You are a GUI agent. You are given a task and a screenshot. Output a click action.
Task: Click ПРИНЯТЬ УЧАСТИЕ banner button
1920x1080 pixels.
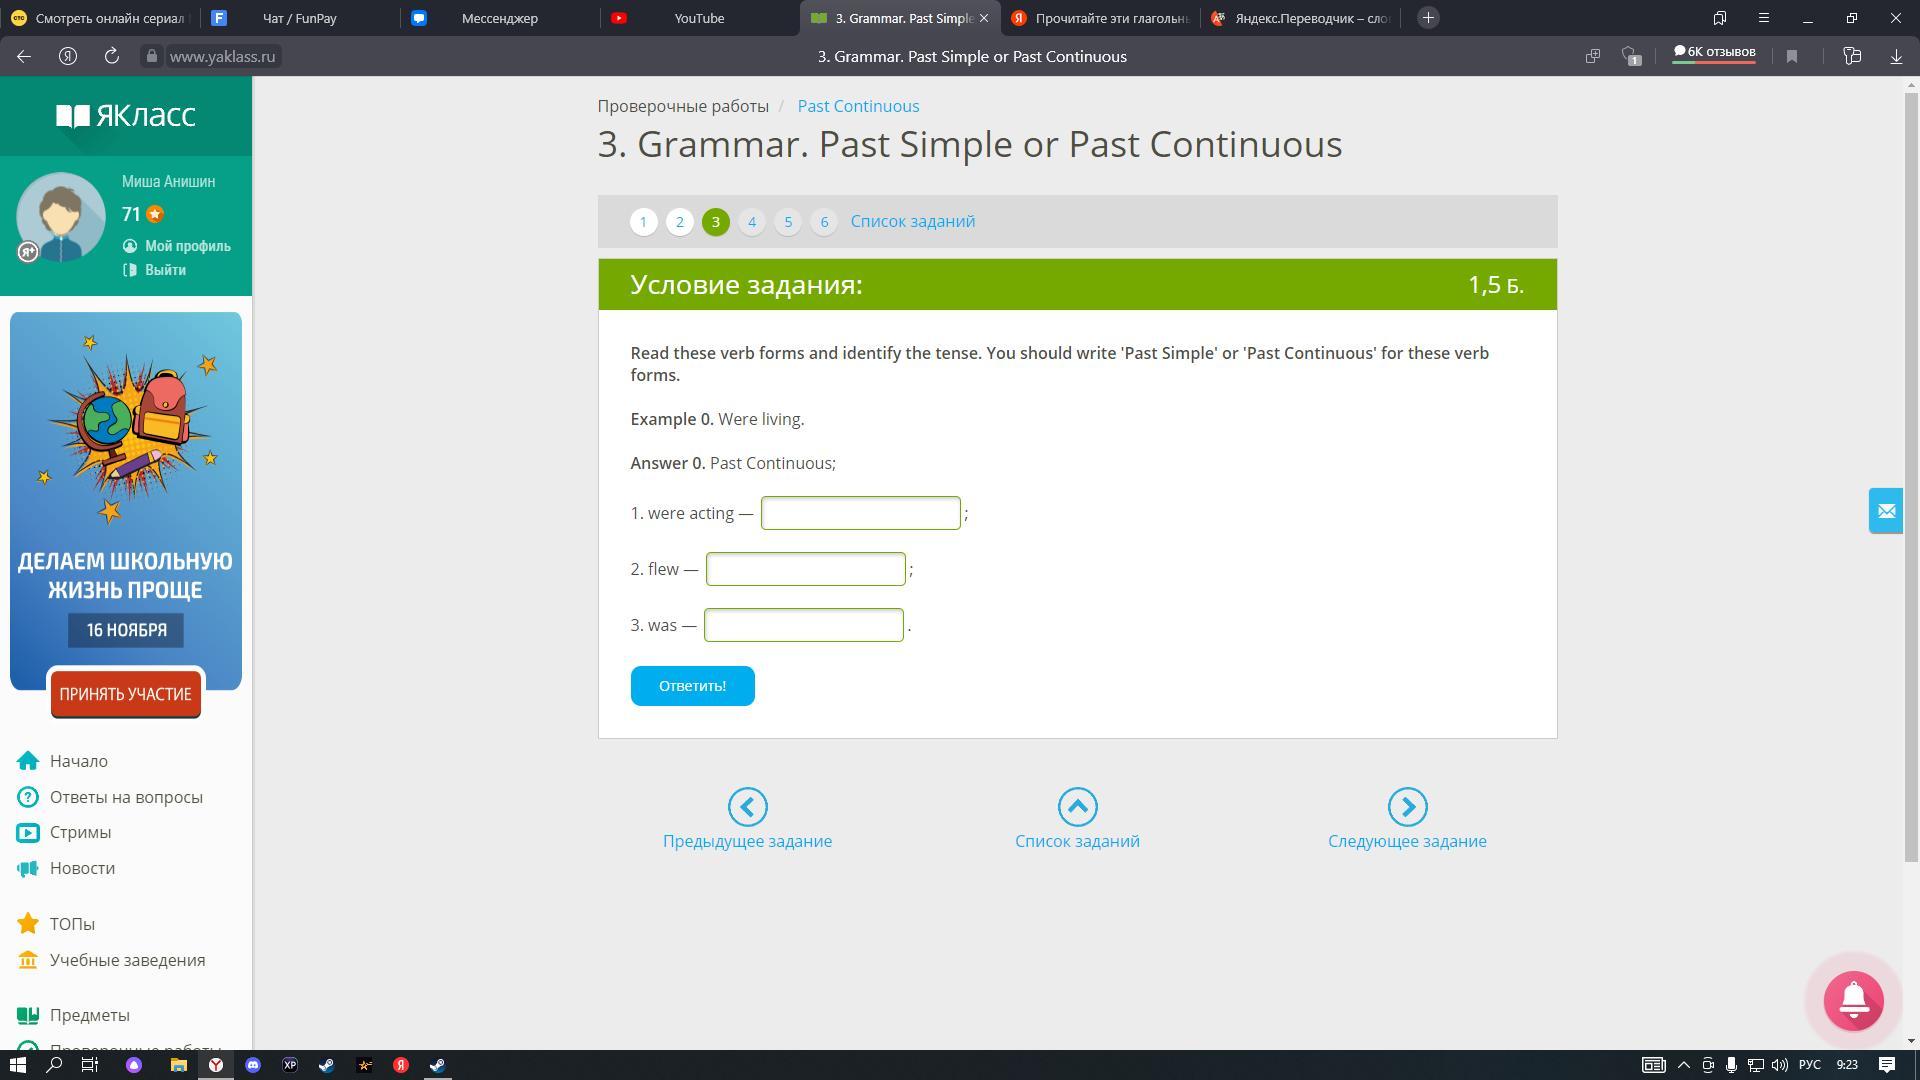[x=126, y=694]
